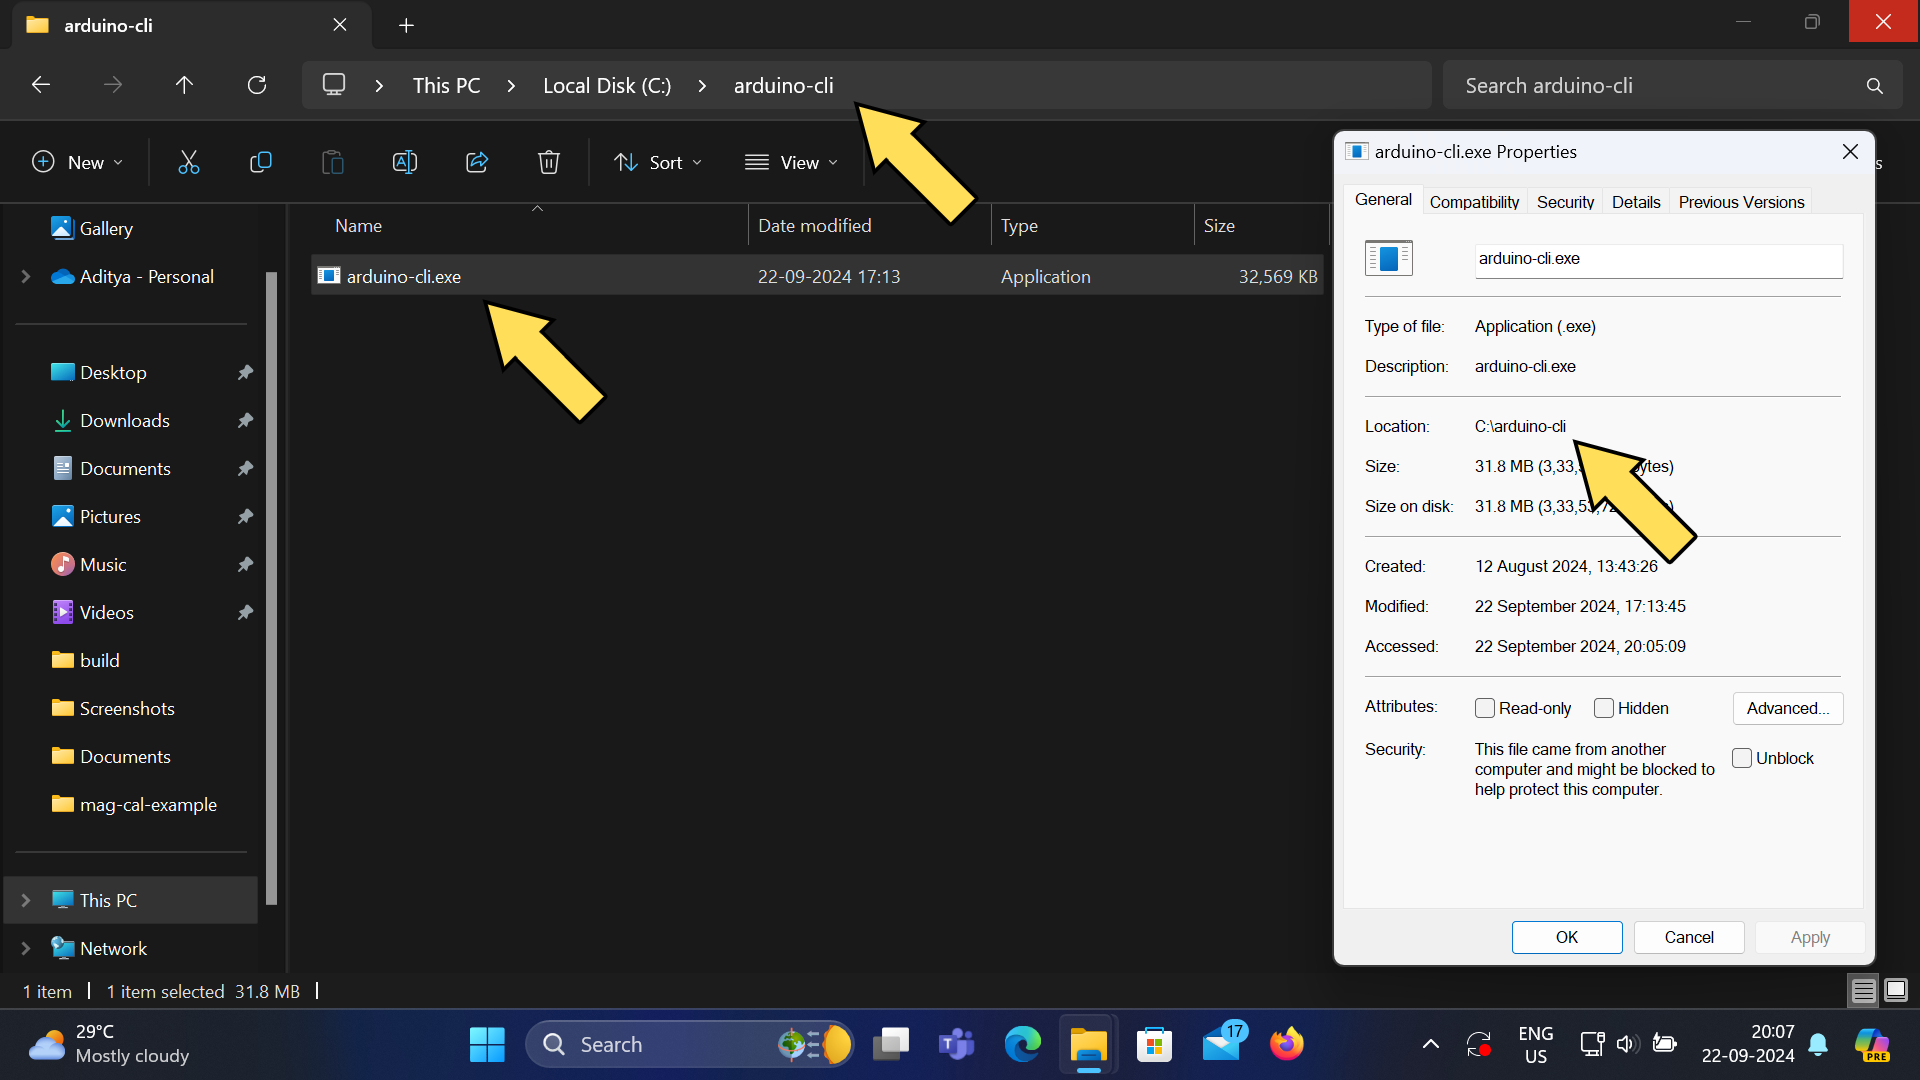Click the Paste clipboard icon
Viewport: 1920px width, 1080px height.
[x=332, y=162]
